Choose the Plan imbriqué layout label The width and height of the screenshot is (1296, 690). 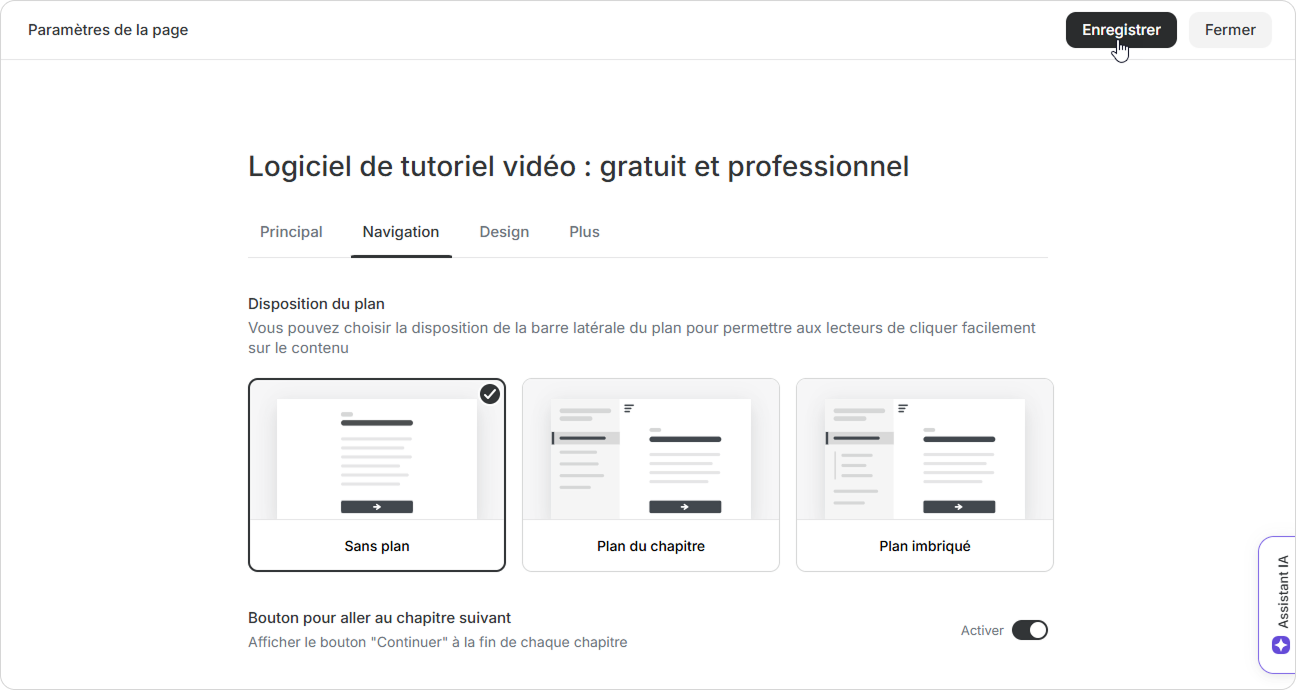pos(925,546)
